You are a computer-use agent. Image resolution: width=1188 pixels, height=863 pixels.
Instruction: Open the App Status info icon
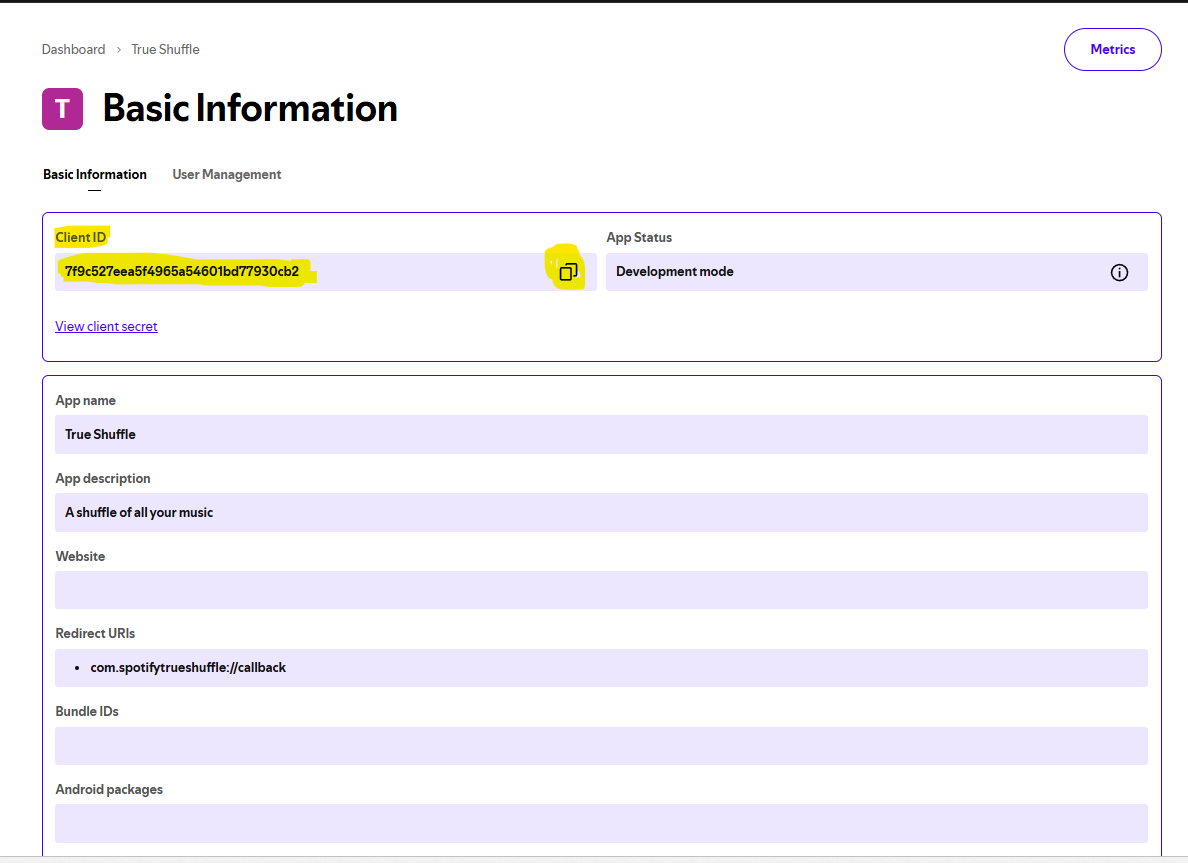point(1119,273)
